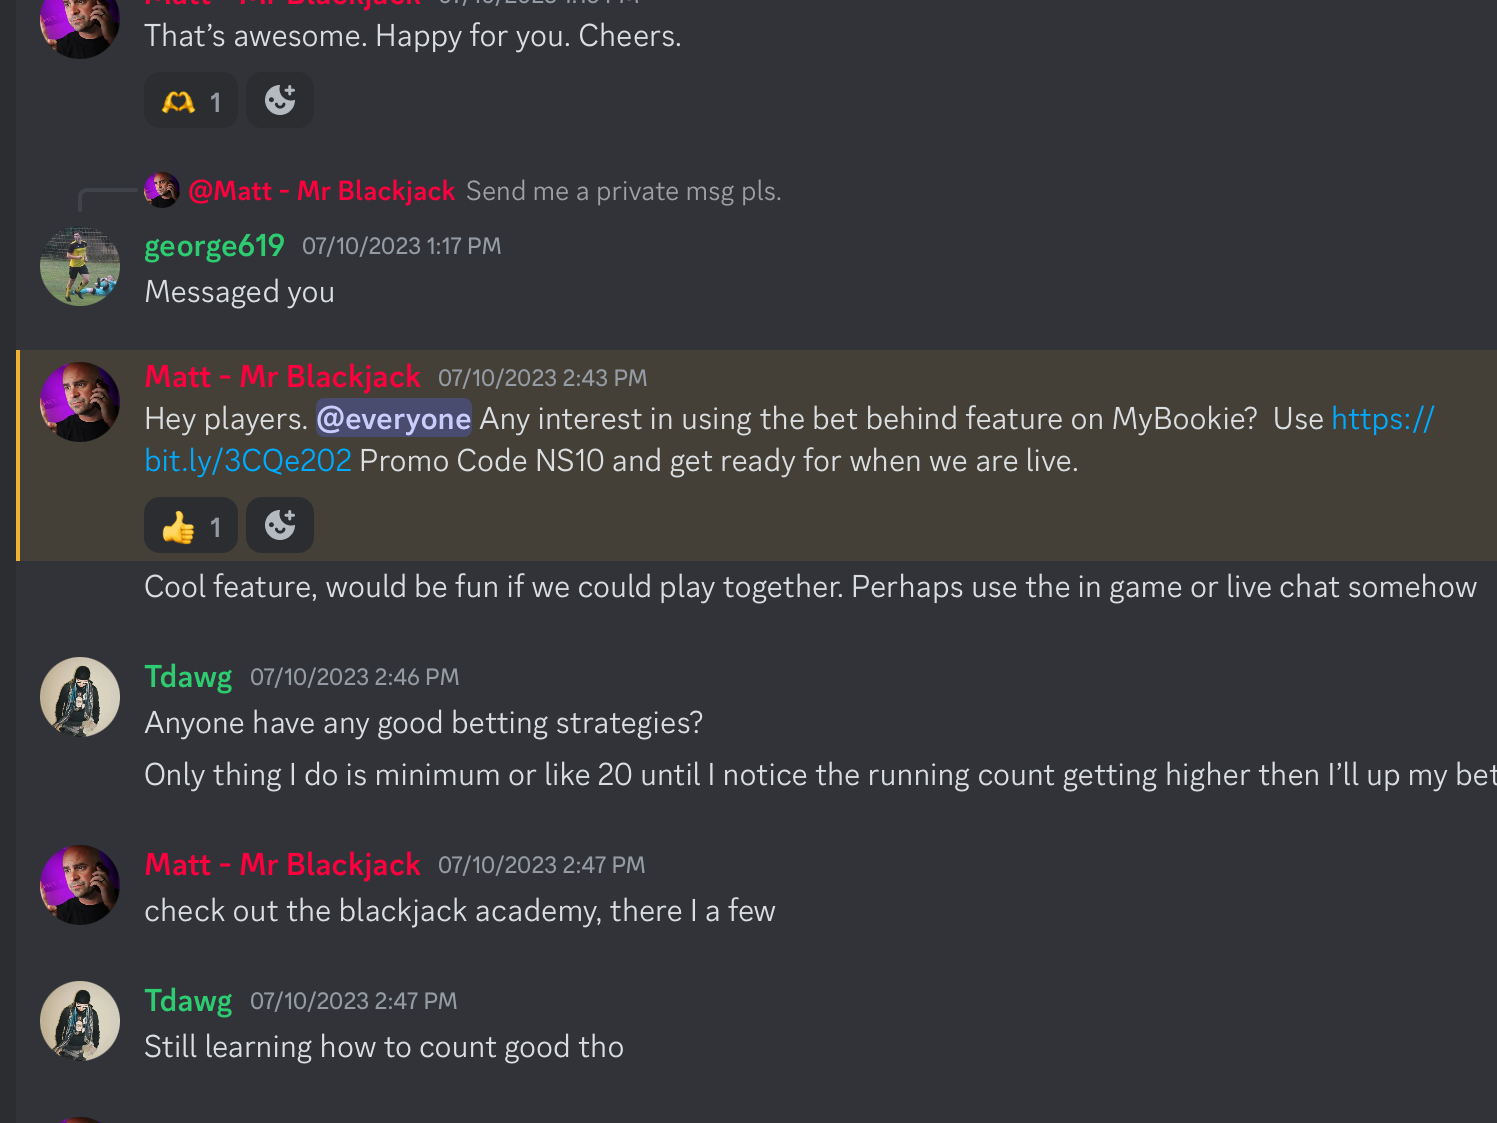Click Tdawg username at 2:46 PM

pos(188,677)
